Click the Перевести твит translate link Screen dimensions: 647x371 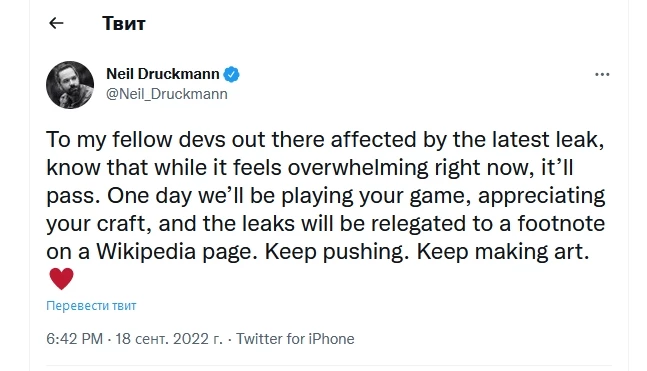point(91,306)
